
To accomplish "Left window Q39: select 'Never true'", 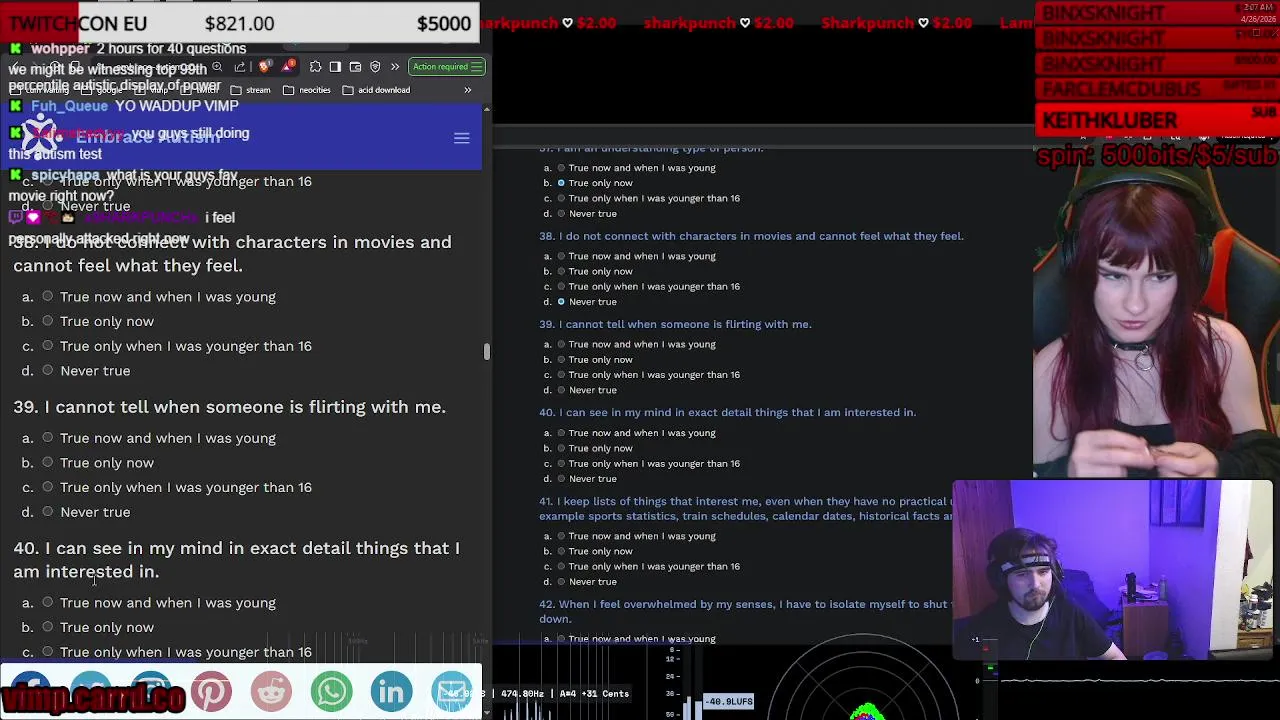I will tap(47, 512).
